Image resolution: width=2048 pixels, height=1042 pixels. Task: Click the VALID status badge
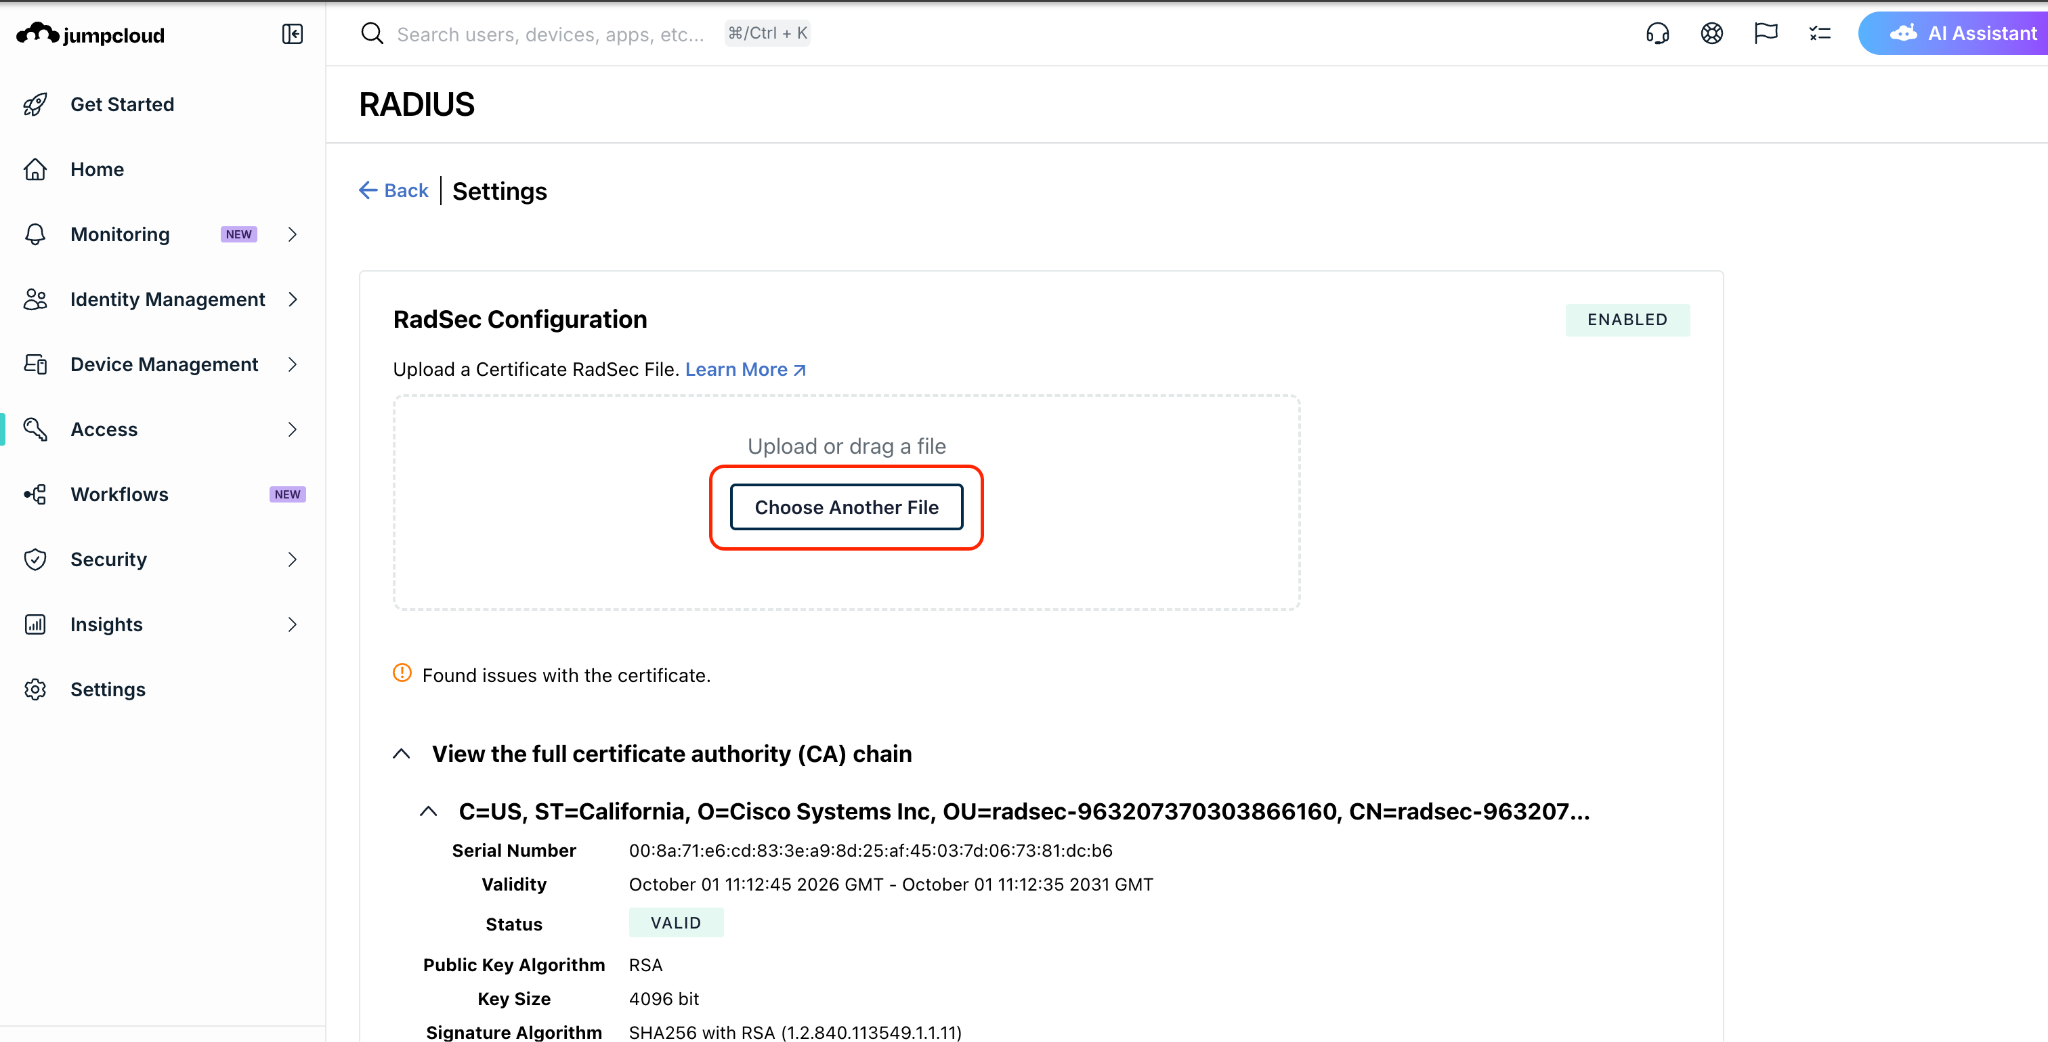[x=676, y=923]
